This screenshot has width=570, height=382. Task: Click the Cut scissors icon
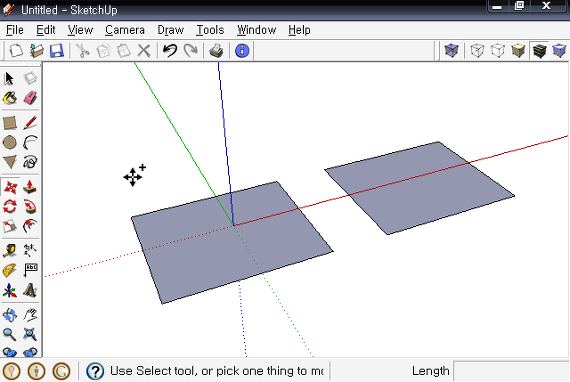[83, 51]
